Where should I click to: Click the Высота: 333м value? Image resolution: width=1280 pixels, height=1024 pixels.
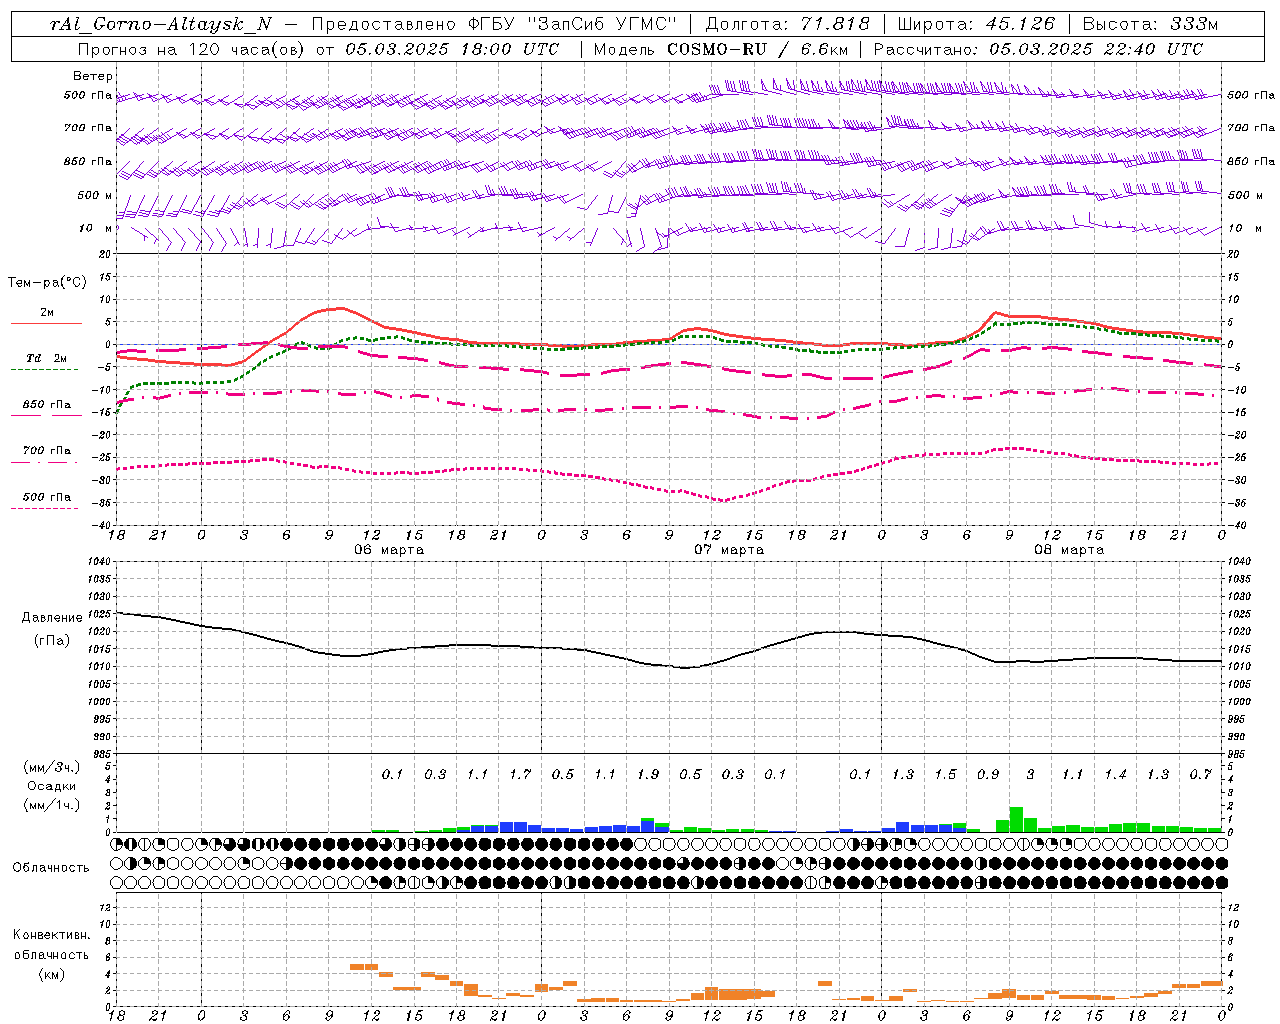click(1151, 24)
